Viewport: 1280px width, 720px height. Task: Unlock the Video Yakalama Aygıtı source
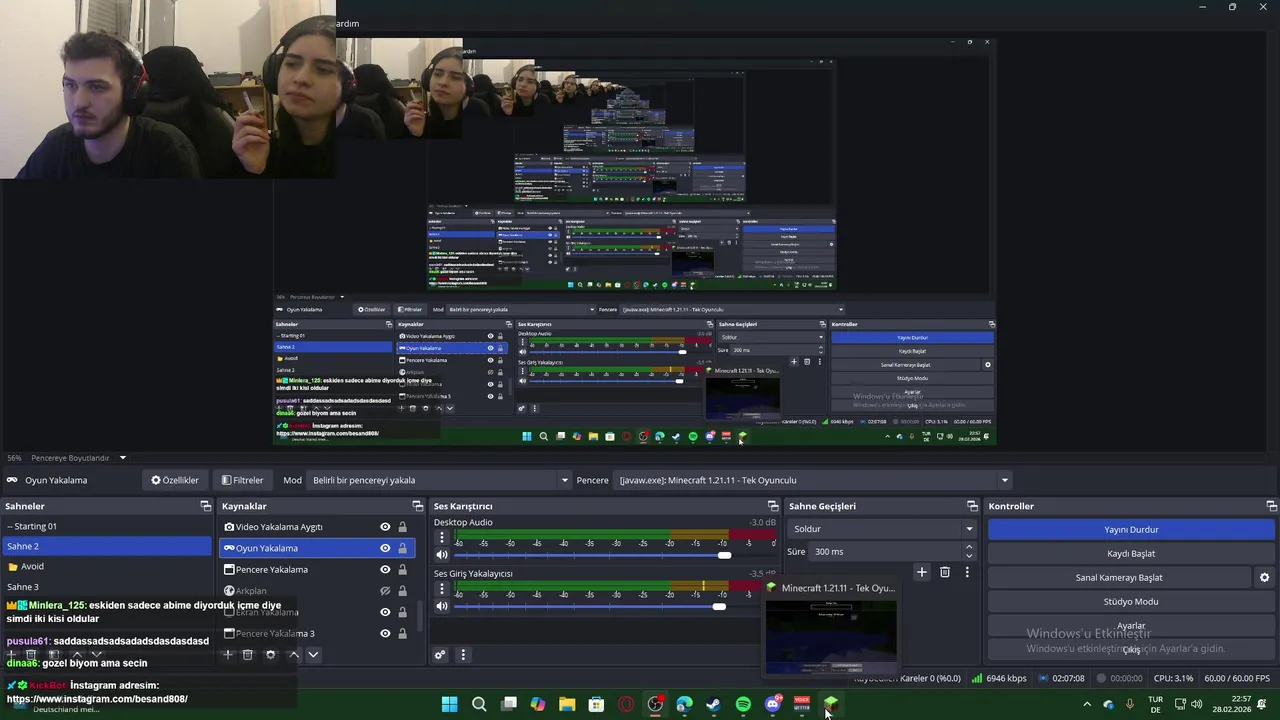[x=402, y=527]
